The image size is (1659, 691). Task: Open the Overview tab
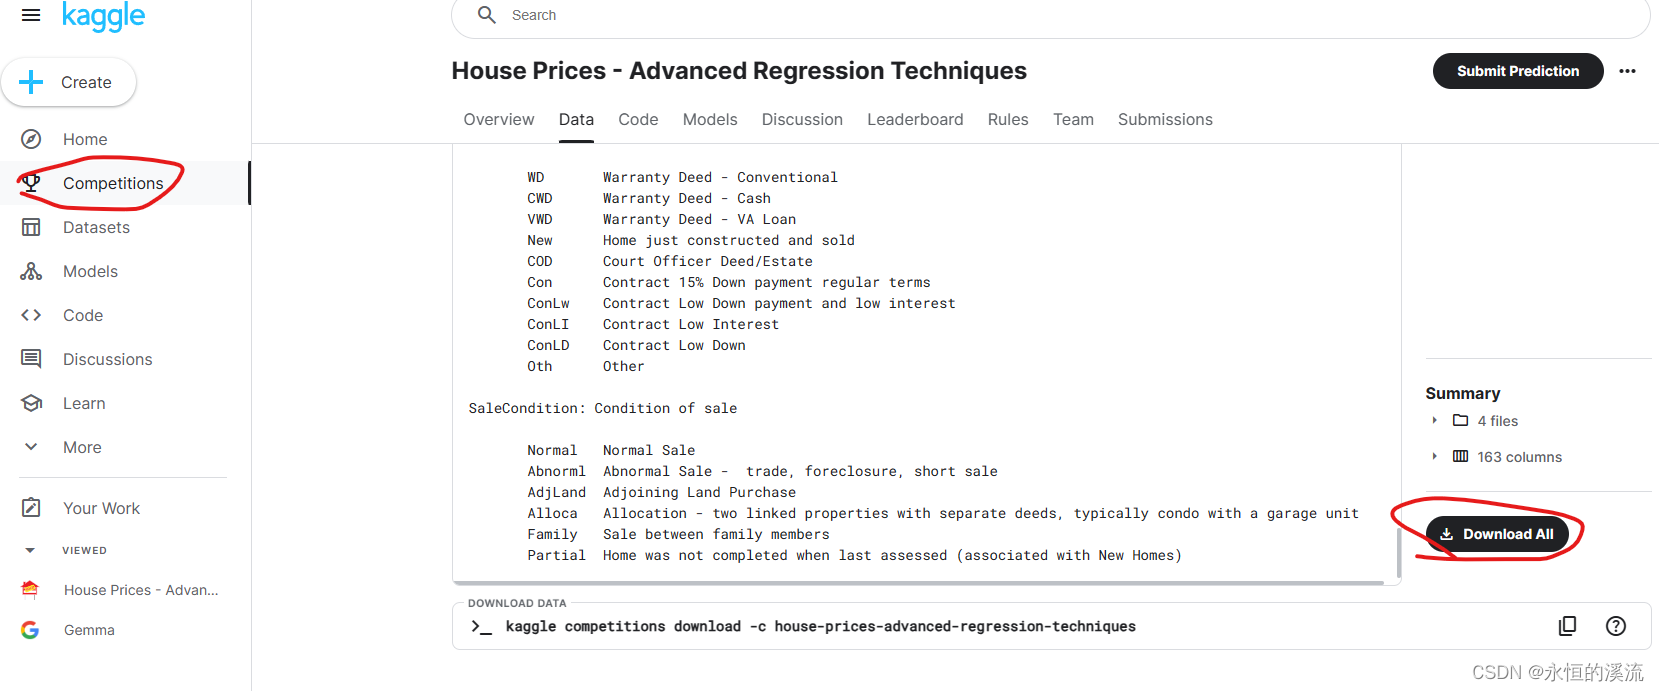[x=498, y=120]
